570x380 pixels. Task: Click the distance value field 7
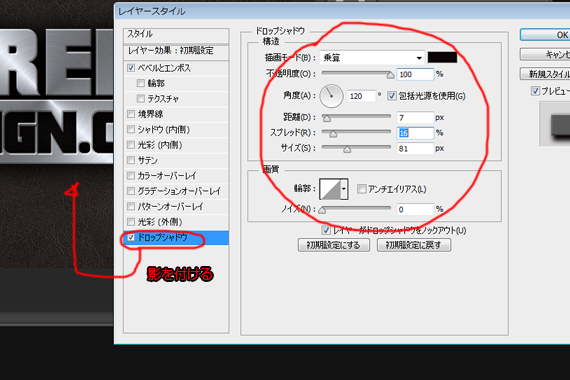[415, 117]
